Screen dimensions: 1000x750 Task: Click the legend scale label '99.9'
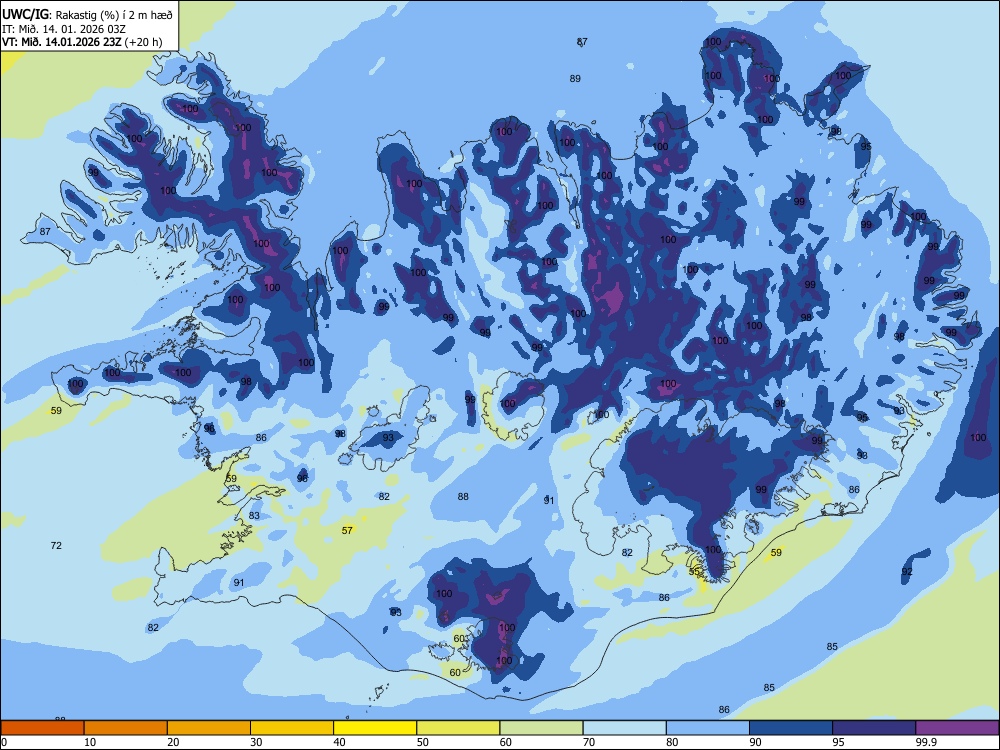(925, 742)
